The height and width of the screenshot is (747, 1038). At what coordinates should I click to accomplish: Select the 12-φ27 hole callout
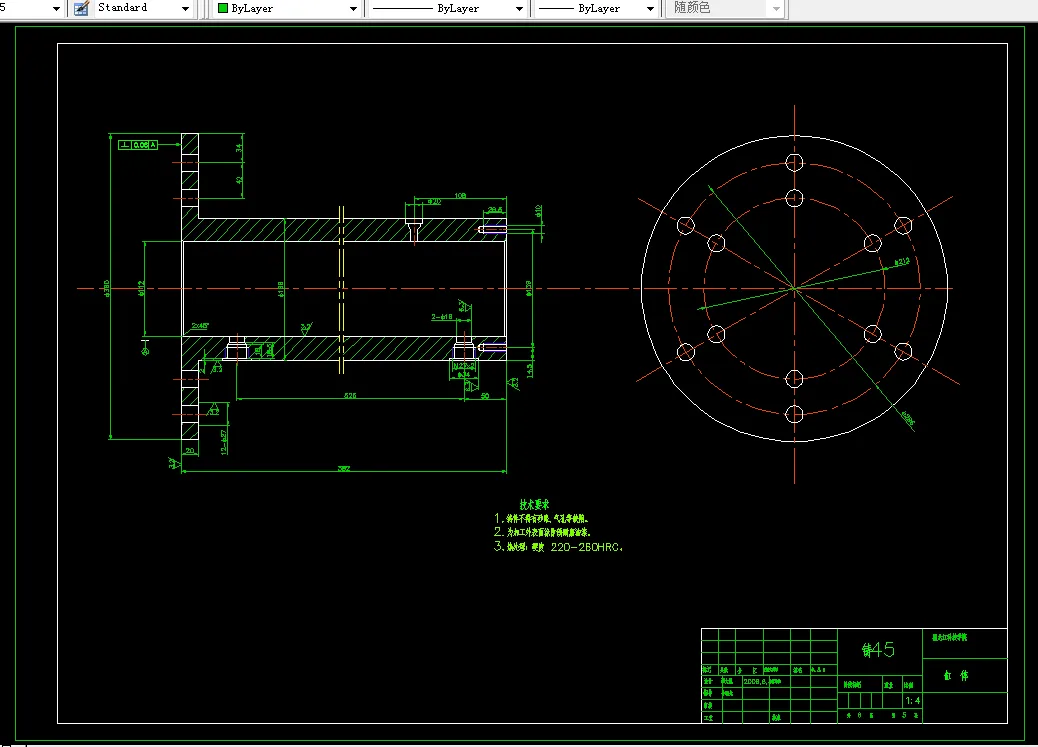click(224, 442)
